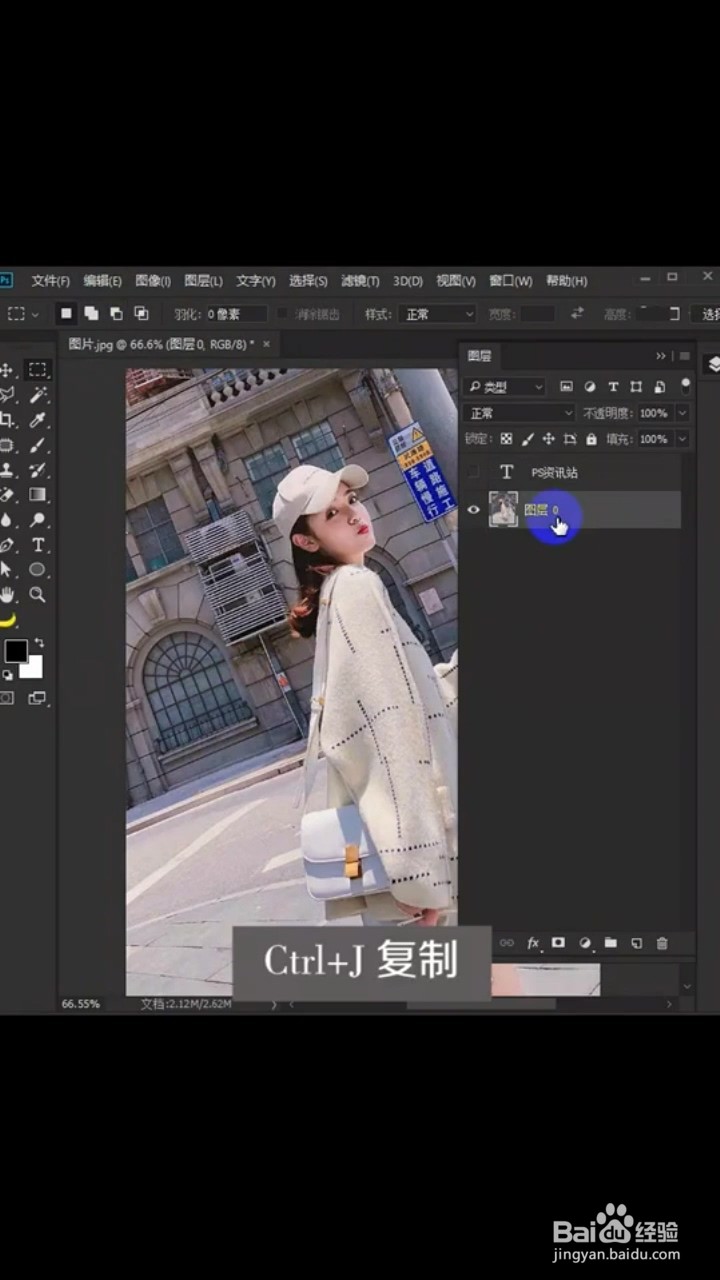Filter layers by shape layers

coord(636,387)
